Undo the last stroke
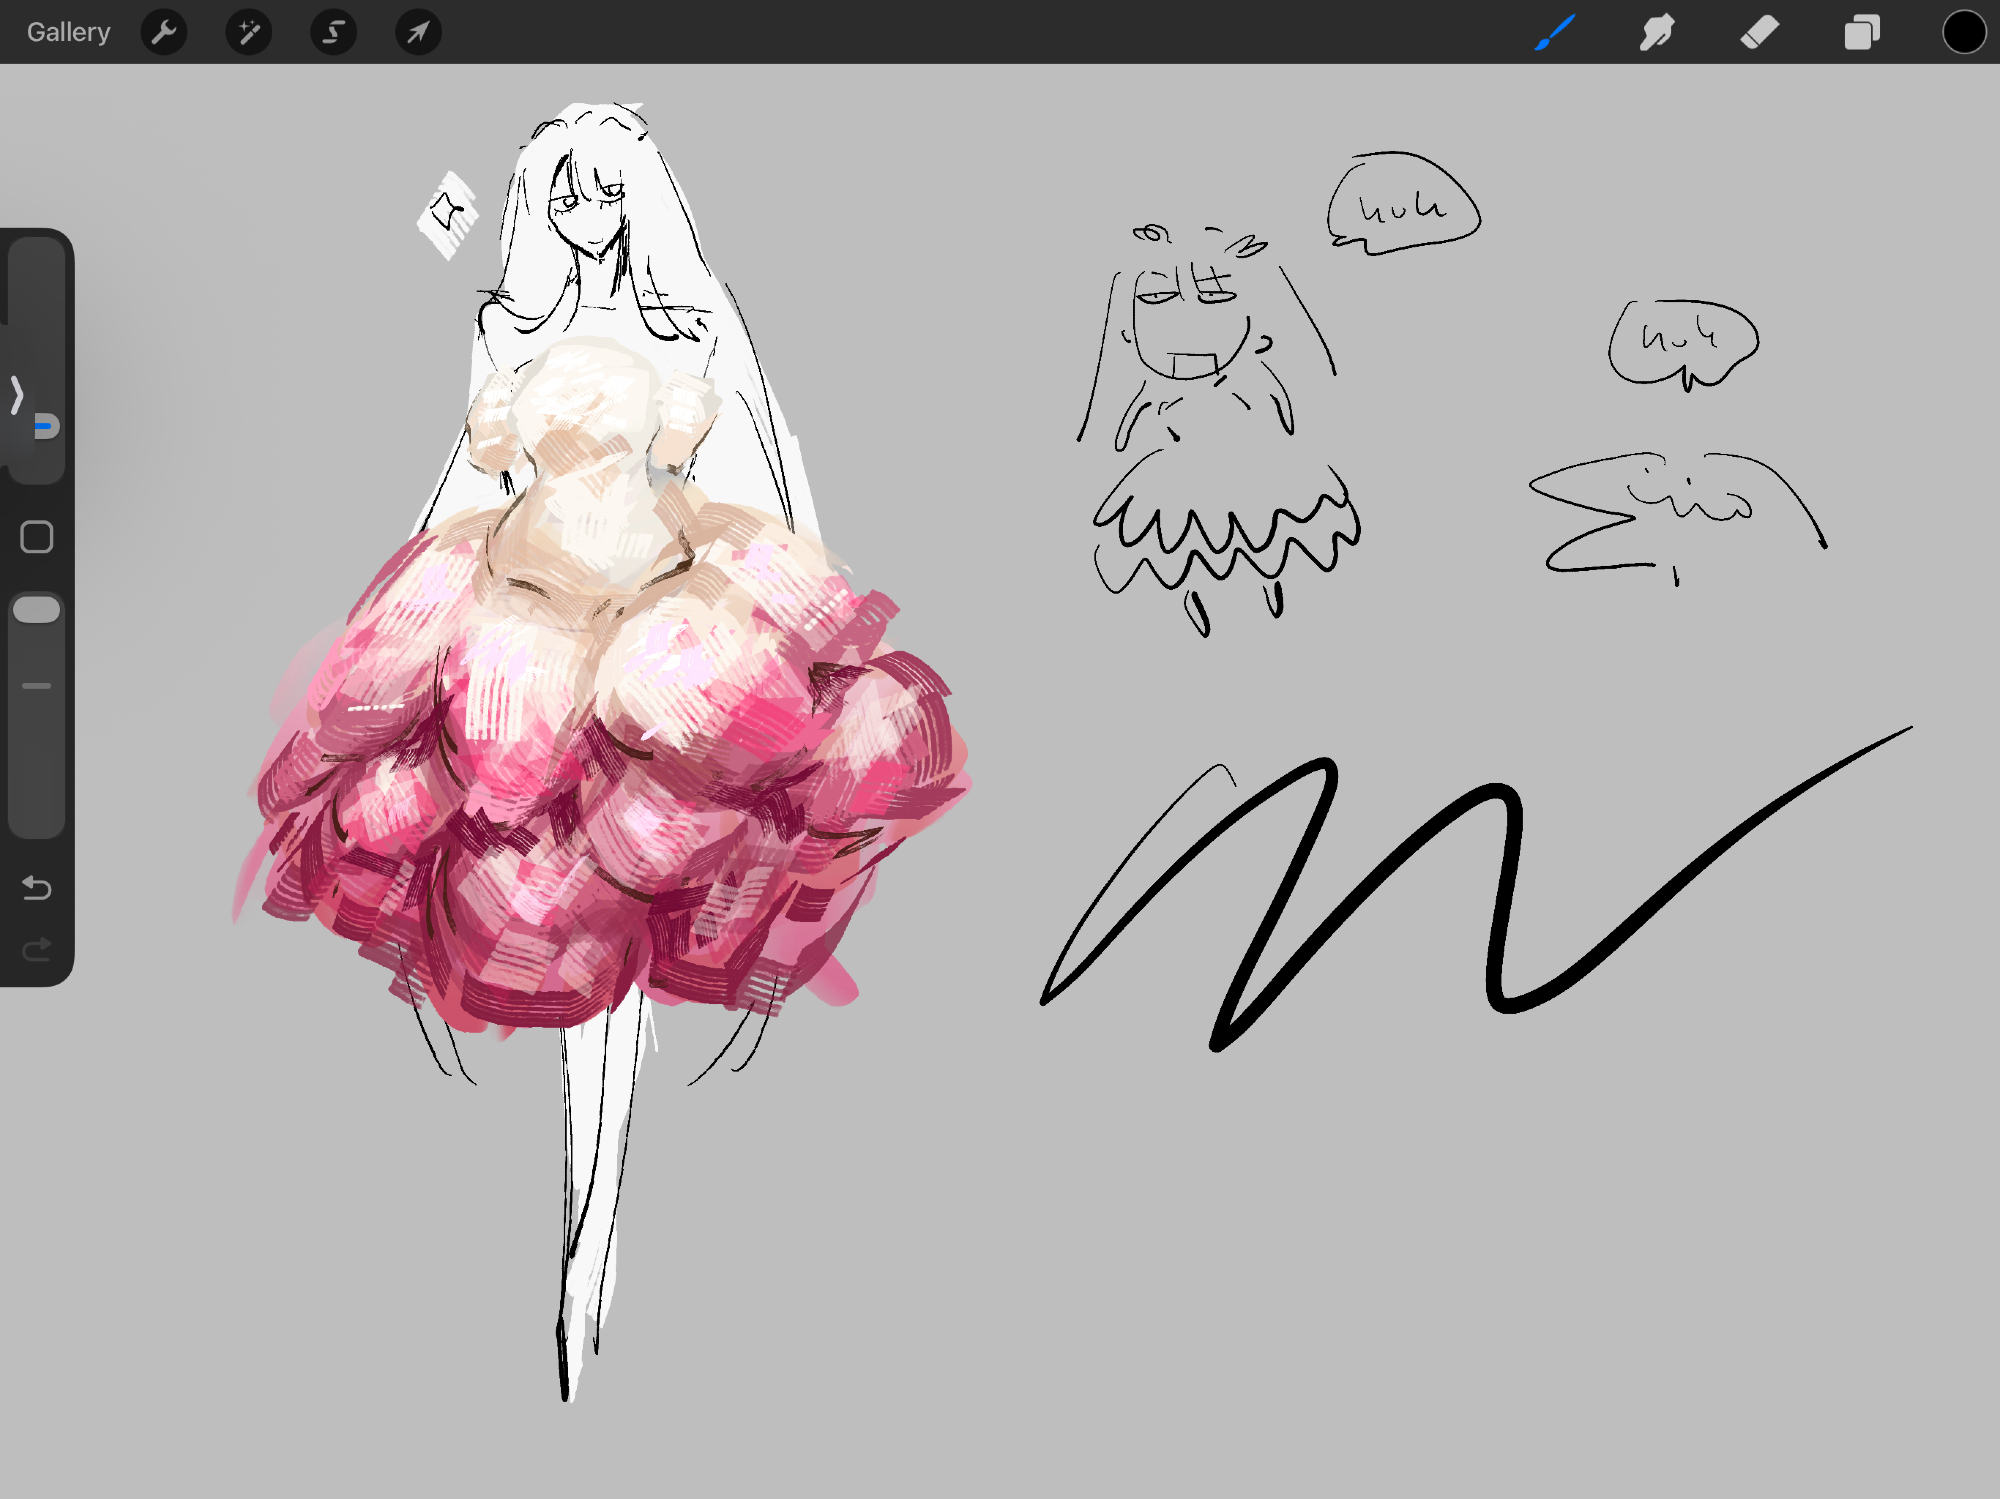Viewport: 2000px width, 1499px height. click(x=37, y=888)
